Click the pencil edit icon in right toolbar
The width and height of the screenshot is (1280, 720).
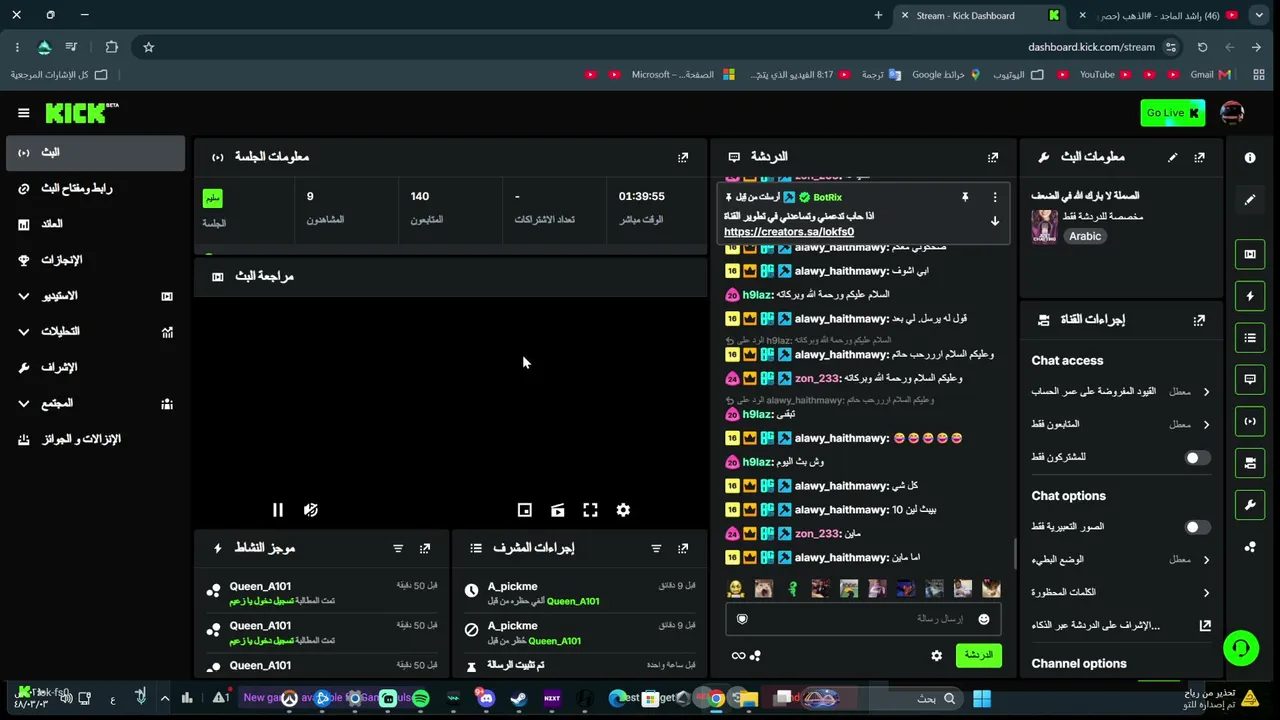(1250, 199)
